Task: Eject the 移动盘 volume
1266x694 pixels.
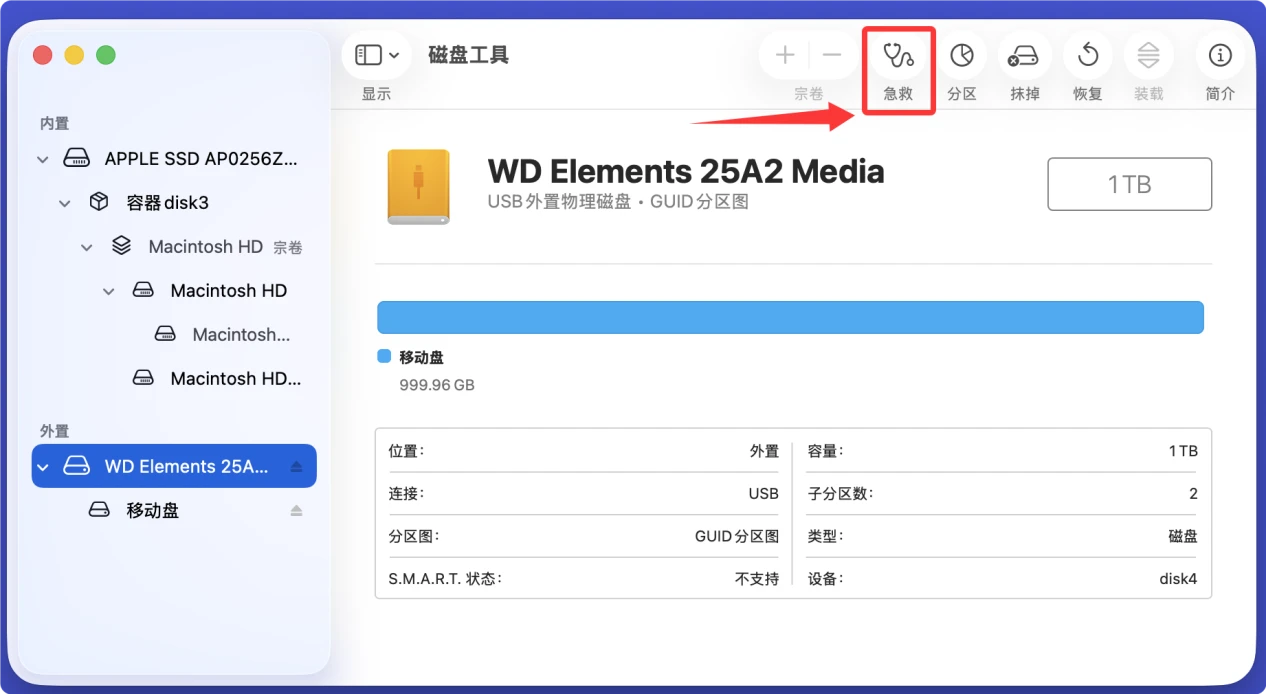Action: click(296, 511)
